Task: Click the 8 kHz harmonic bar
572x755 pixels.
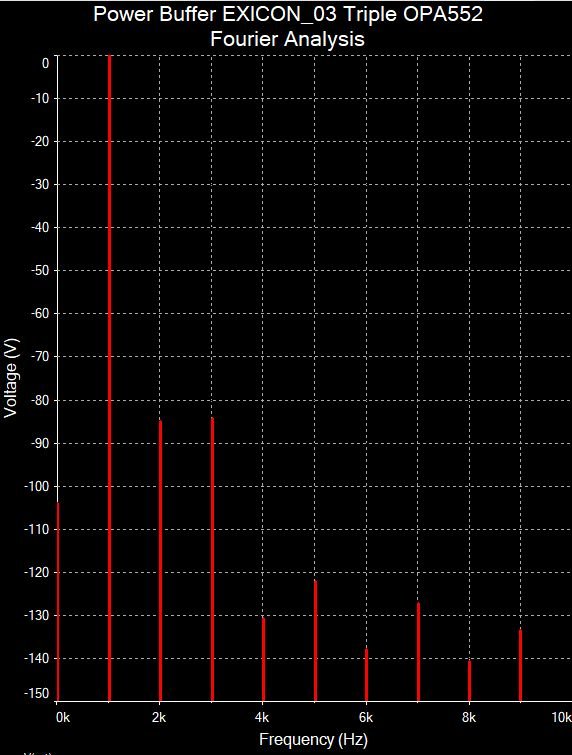Action: pyautogui.click(x=469, y=680)
